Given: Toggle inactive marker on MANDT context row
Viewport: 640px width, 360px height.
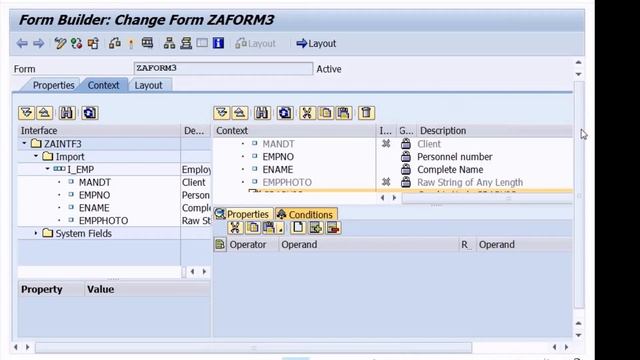Looking at the screenshot, I should coord(386,144).
